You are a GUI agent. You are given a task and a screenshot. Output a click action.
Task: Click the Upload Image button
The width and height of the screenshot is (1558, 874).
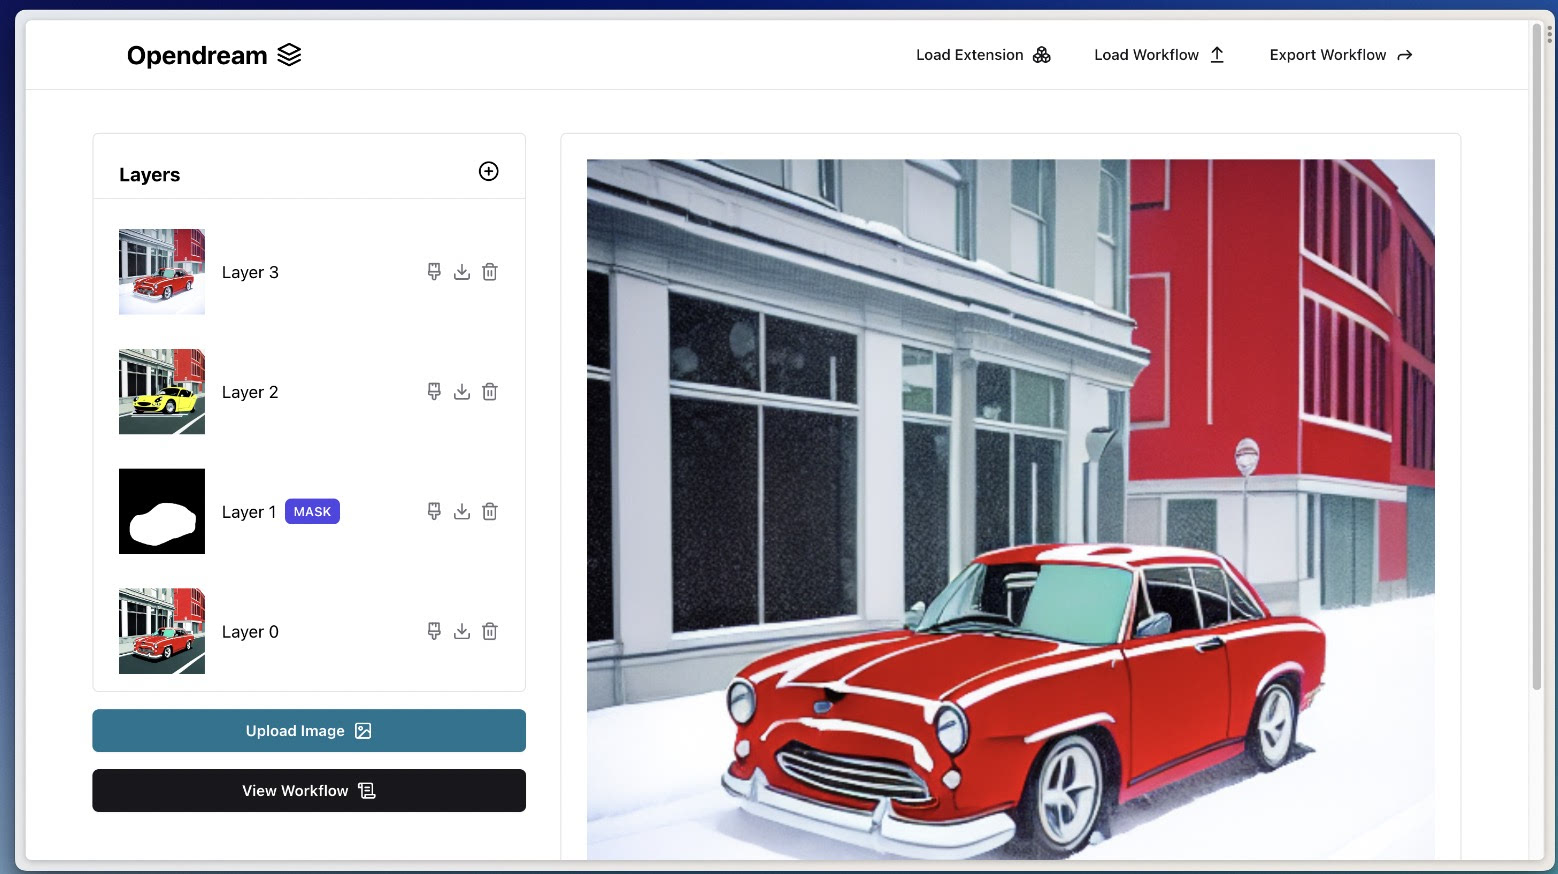click(x=309, y=731)
